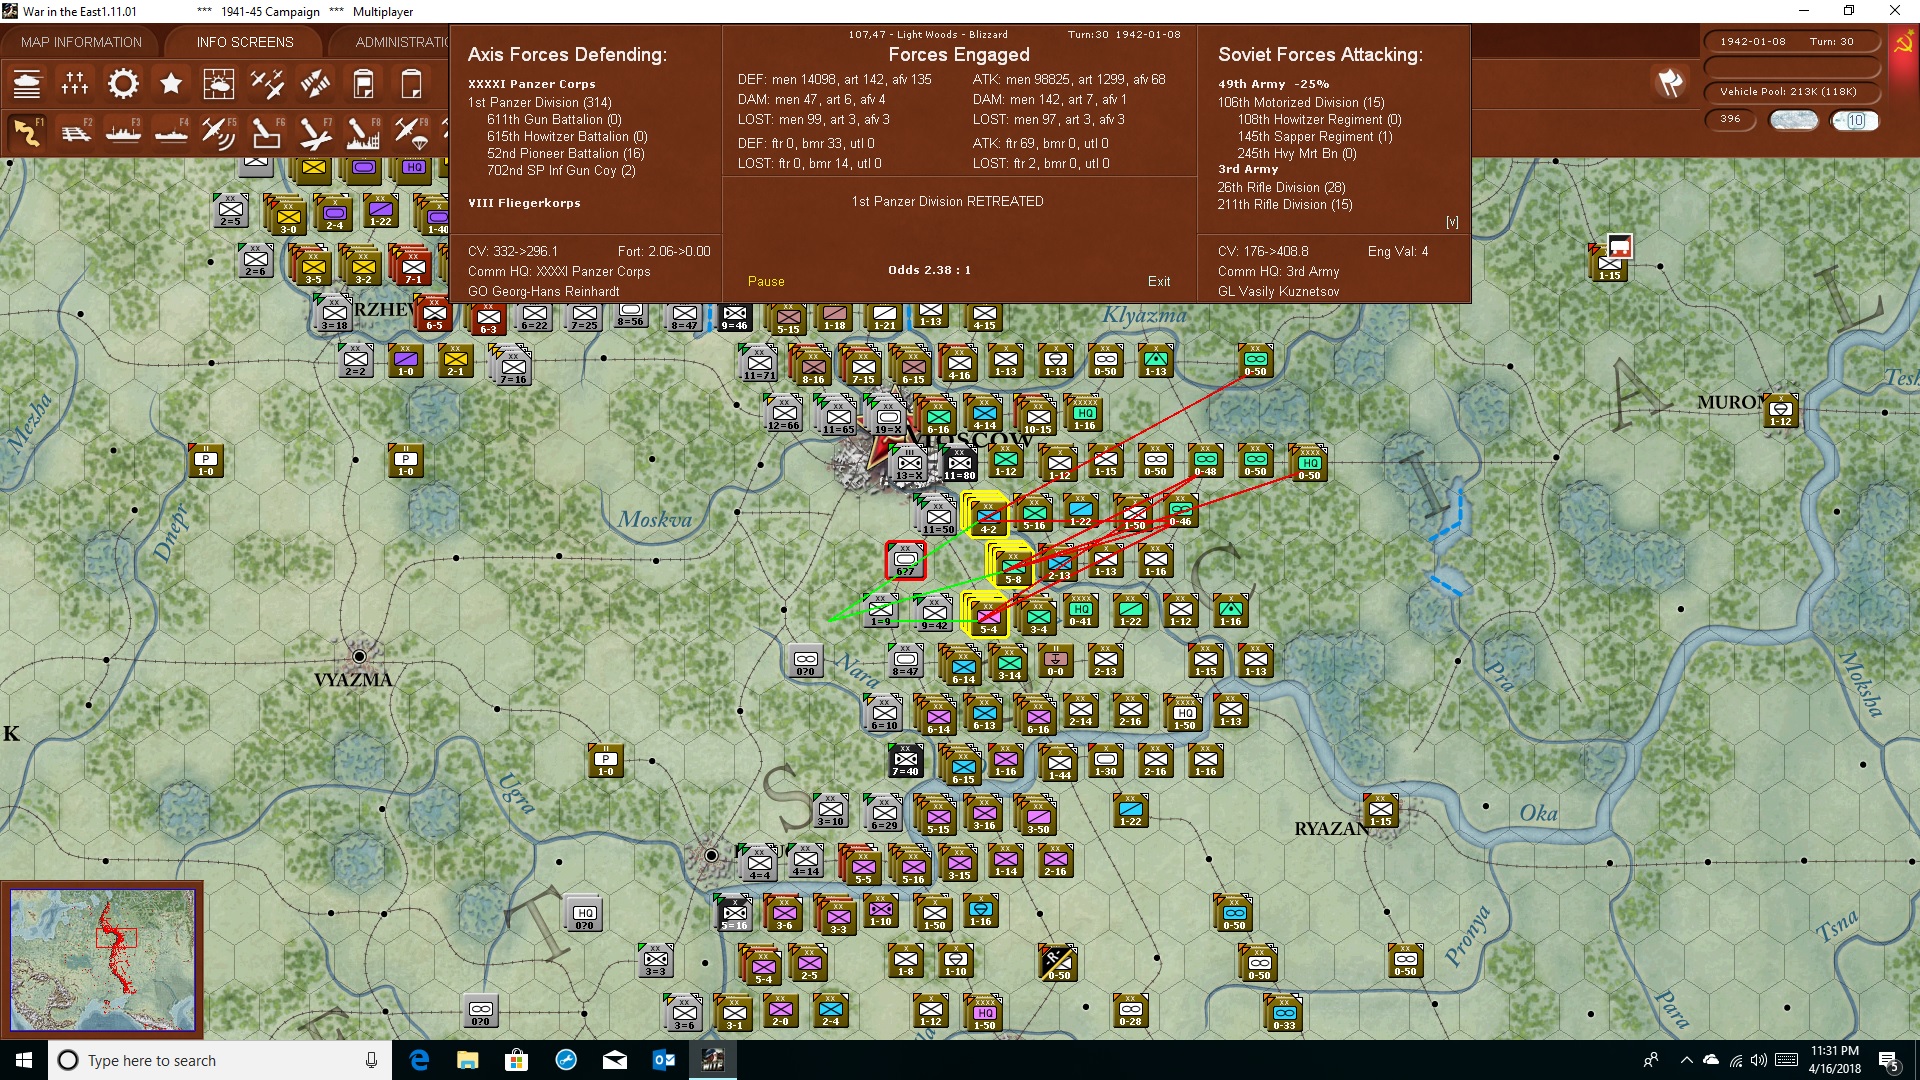
Task: Select the F4 amphibious transport mode
Action: pos(171,132)
